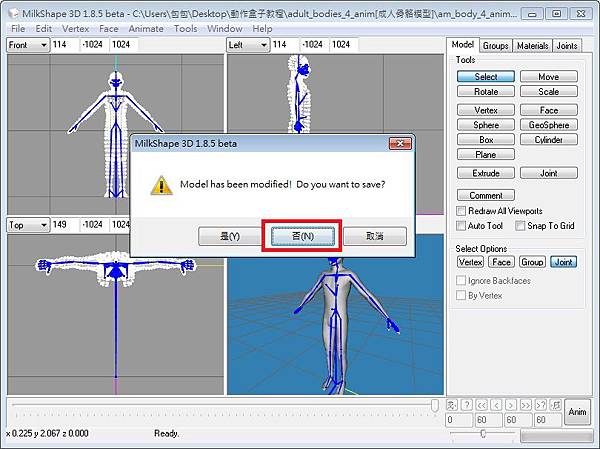Click Top viewport zoom field showing 149
The width and height of the screenshot is (600, 449).
(64, 225)
